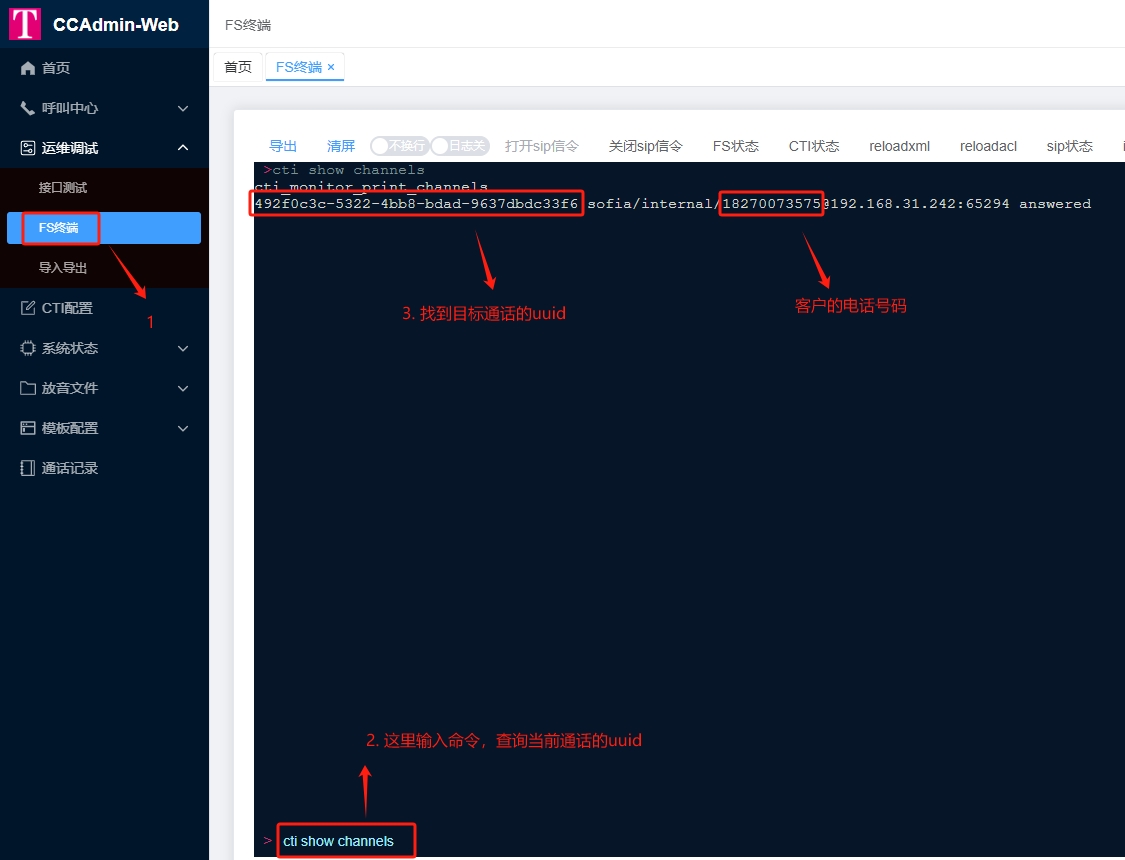Open 接口测试 in the sidebar
Image resolution: width=1125 pixels, height=860 pixels.
point(63,188)
